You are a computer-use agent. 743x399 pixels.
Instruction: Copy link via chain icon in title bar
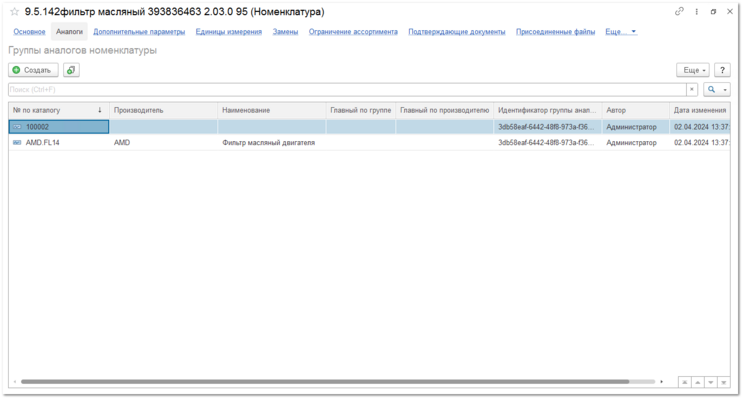pyautogui.click(x=679, y=11)
